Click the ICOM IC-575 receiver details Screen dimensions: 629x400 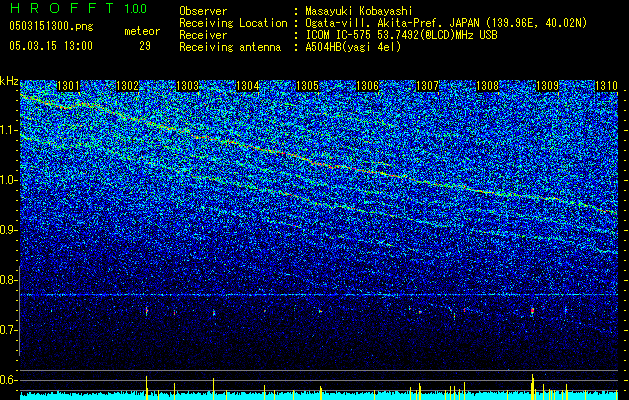click(401, 35)
